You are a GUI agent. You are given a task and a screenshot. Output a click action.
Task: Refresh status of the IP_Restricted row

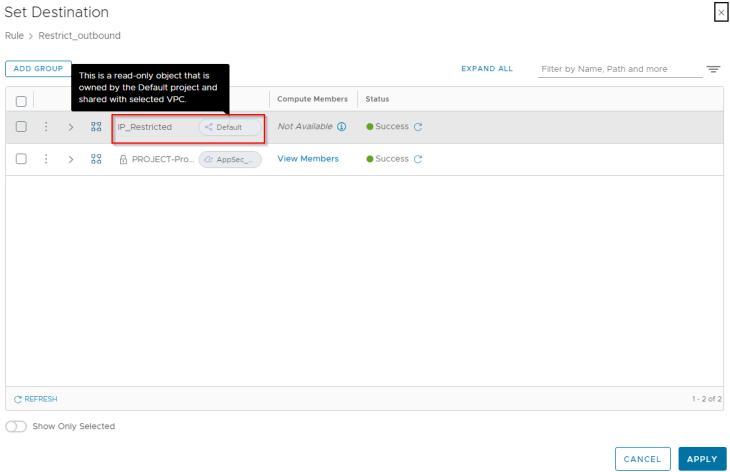(x=418, y=127)
